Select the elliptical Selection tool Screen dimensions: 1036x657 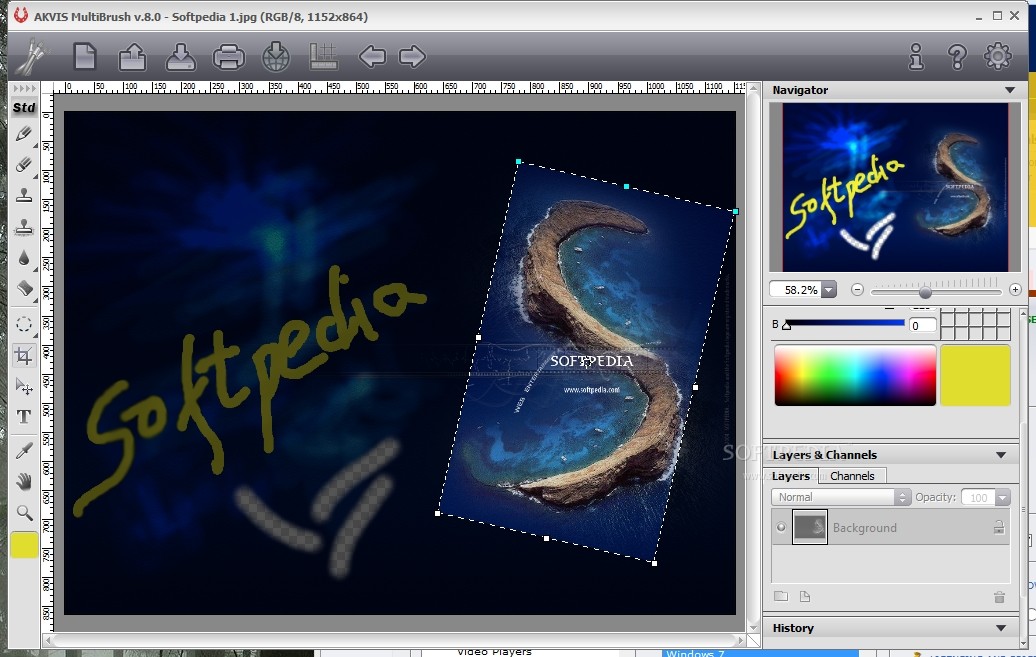[24, 324]
